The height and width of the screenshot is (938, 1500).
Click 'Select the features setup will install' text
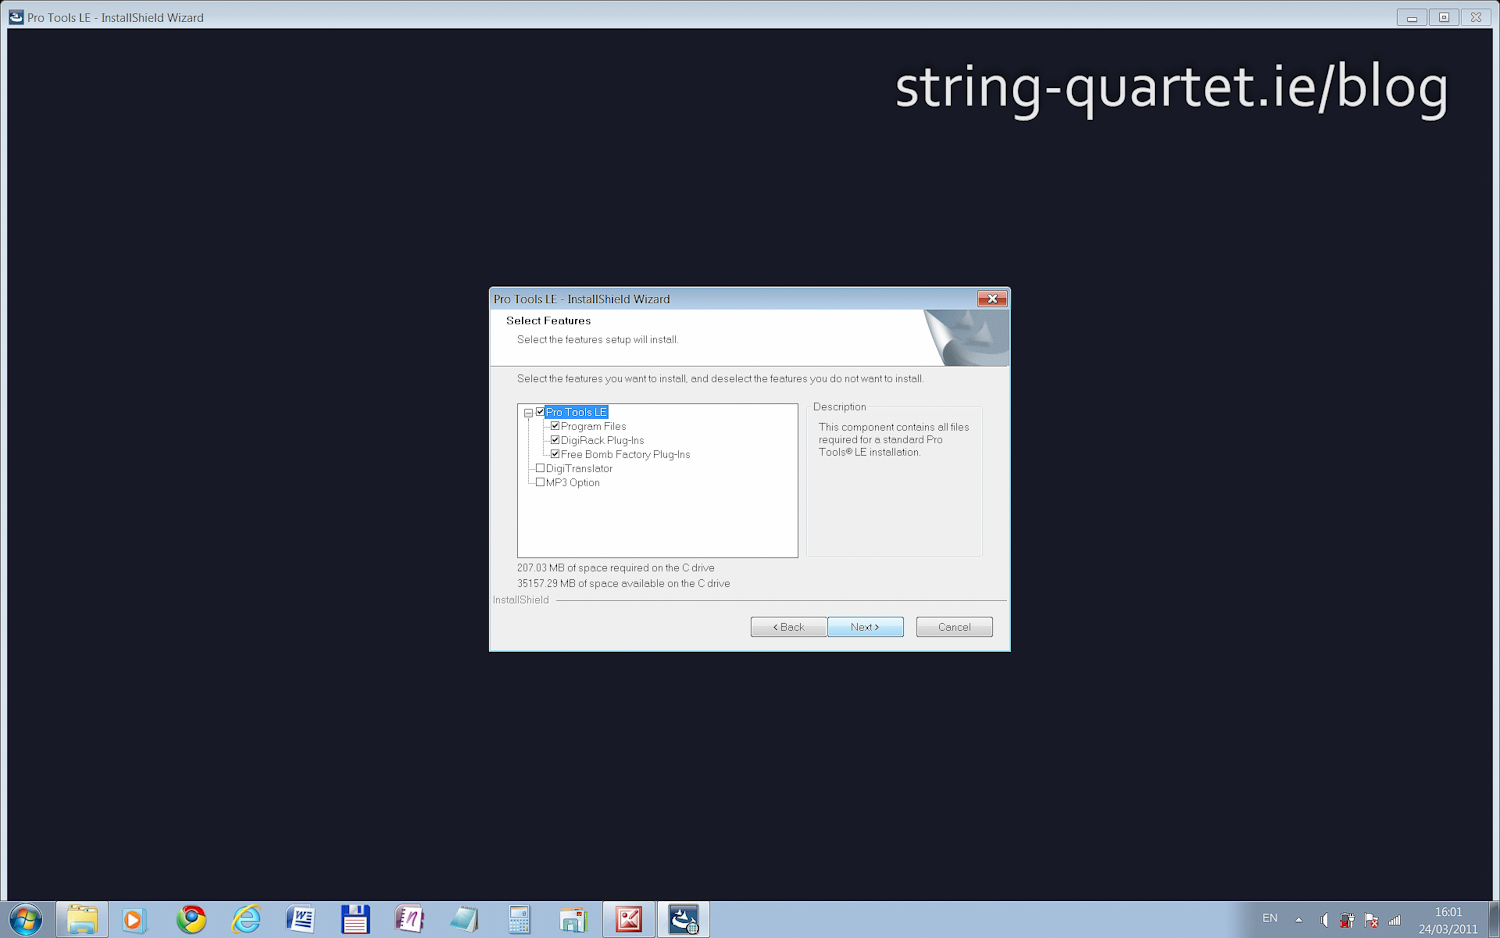pyautogui.click(x=598, y=340)
